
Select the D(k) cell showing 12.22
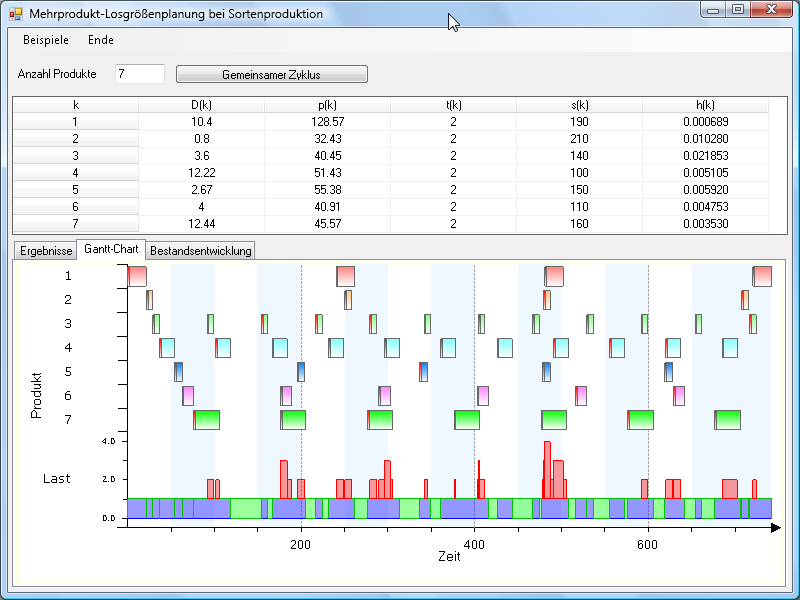point(201,173)
